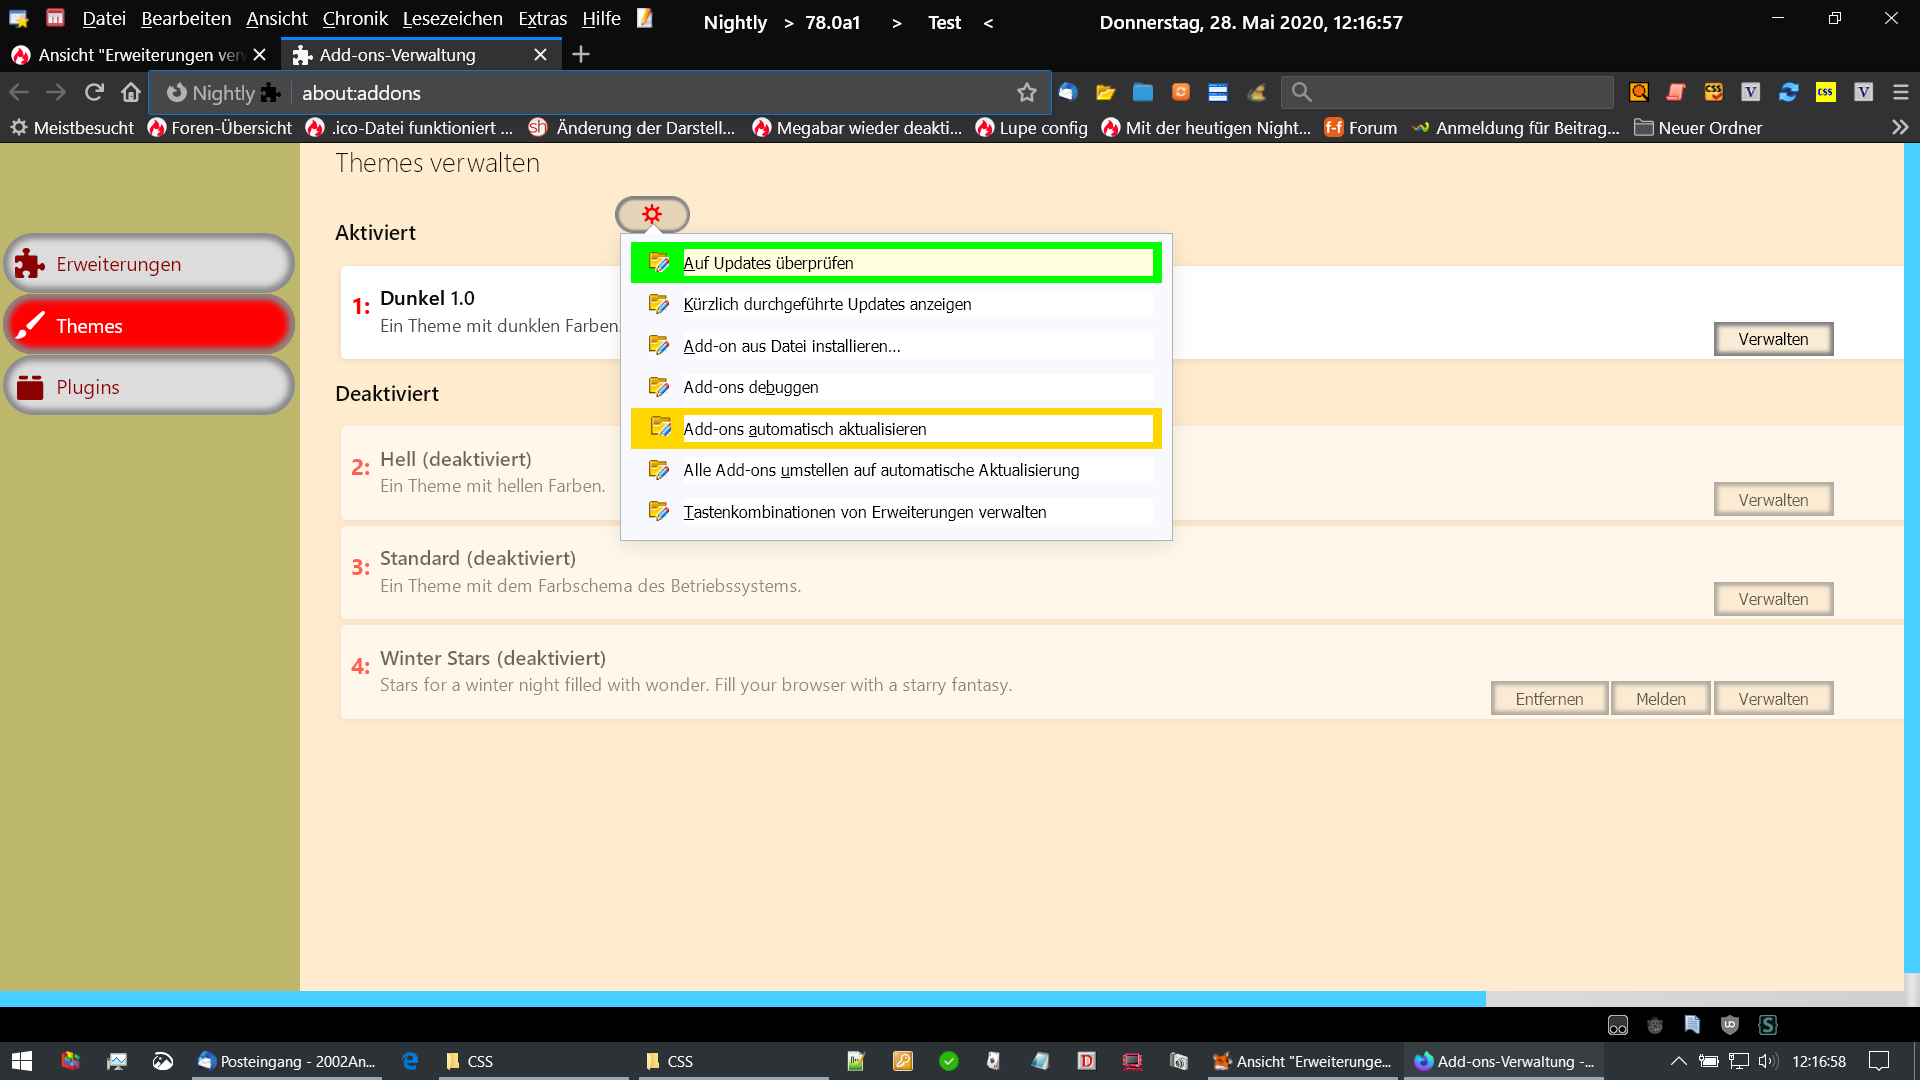Open the hamburger application menu
1920x1080 pixels.
point(1901,92)
